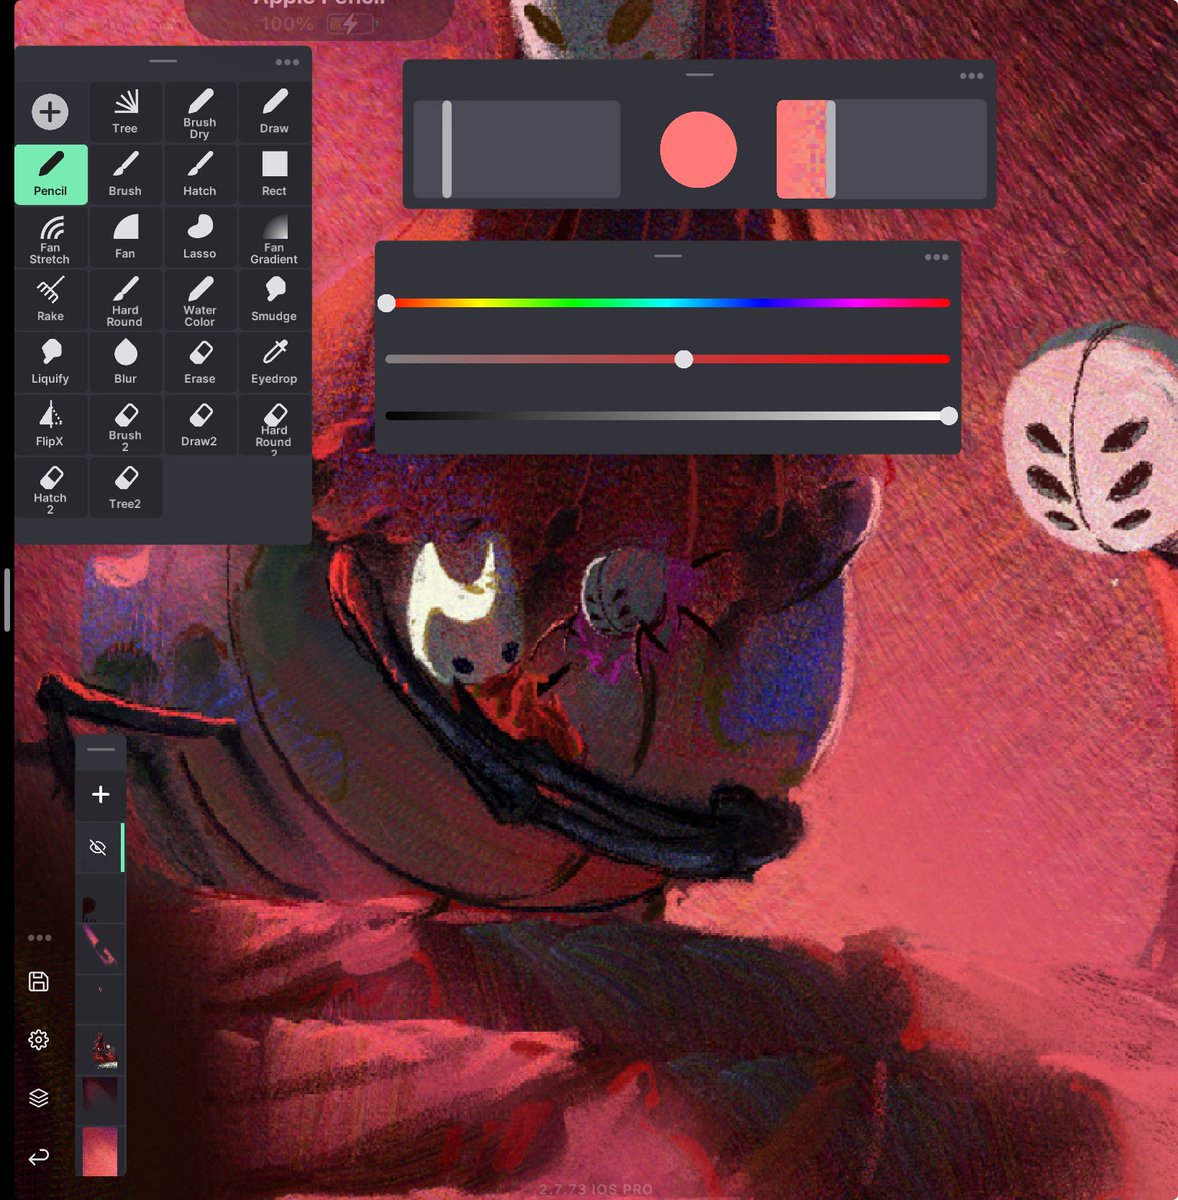This screenshot has height=1200, width=1178.
Task: Select the Pencil tool
Action: pos(51,175)
